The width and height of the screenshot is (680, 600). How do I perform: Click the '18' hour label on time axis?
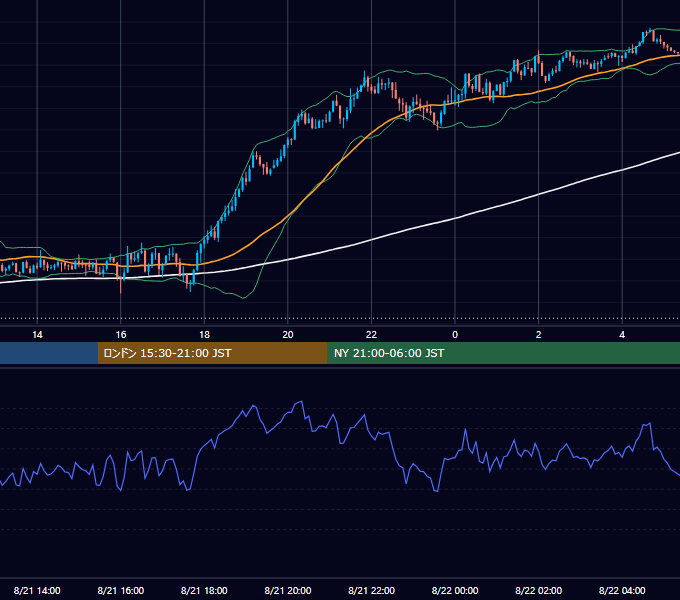point(204,335)
